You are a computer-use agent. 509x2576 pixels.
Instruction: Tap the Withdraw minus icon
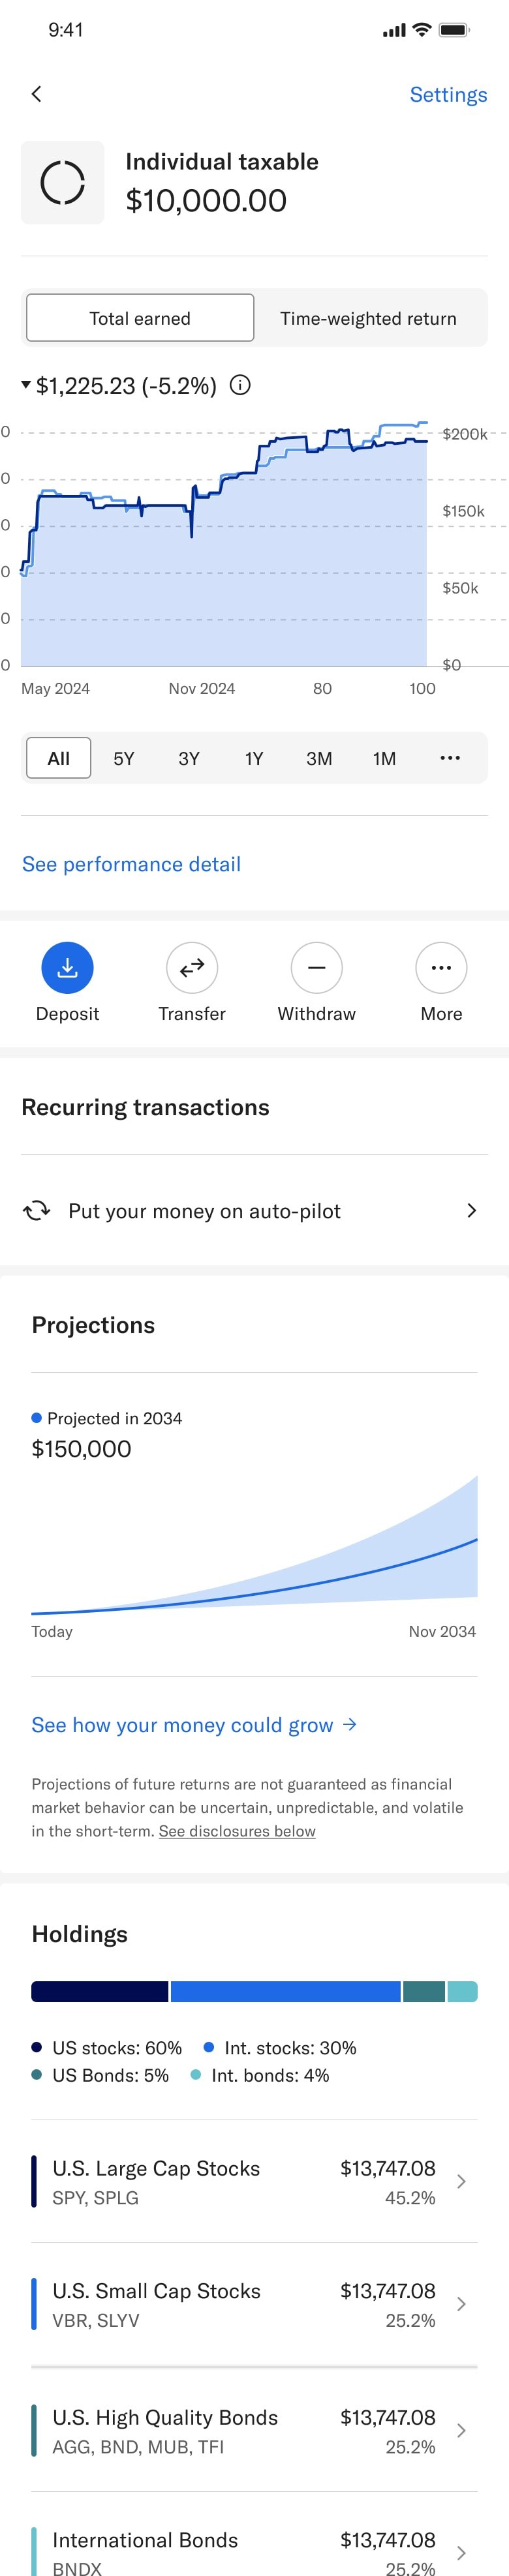[316, 967]
